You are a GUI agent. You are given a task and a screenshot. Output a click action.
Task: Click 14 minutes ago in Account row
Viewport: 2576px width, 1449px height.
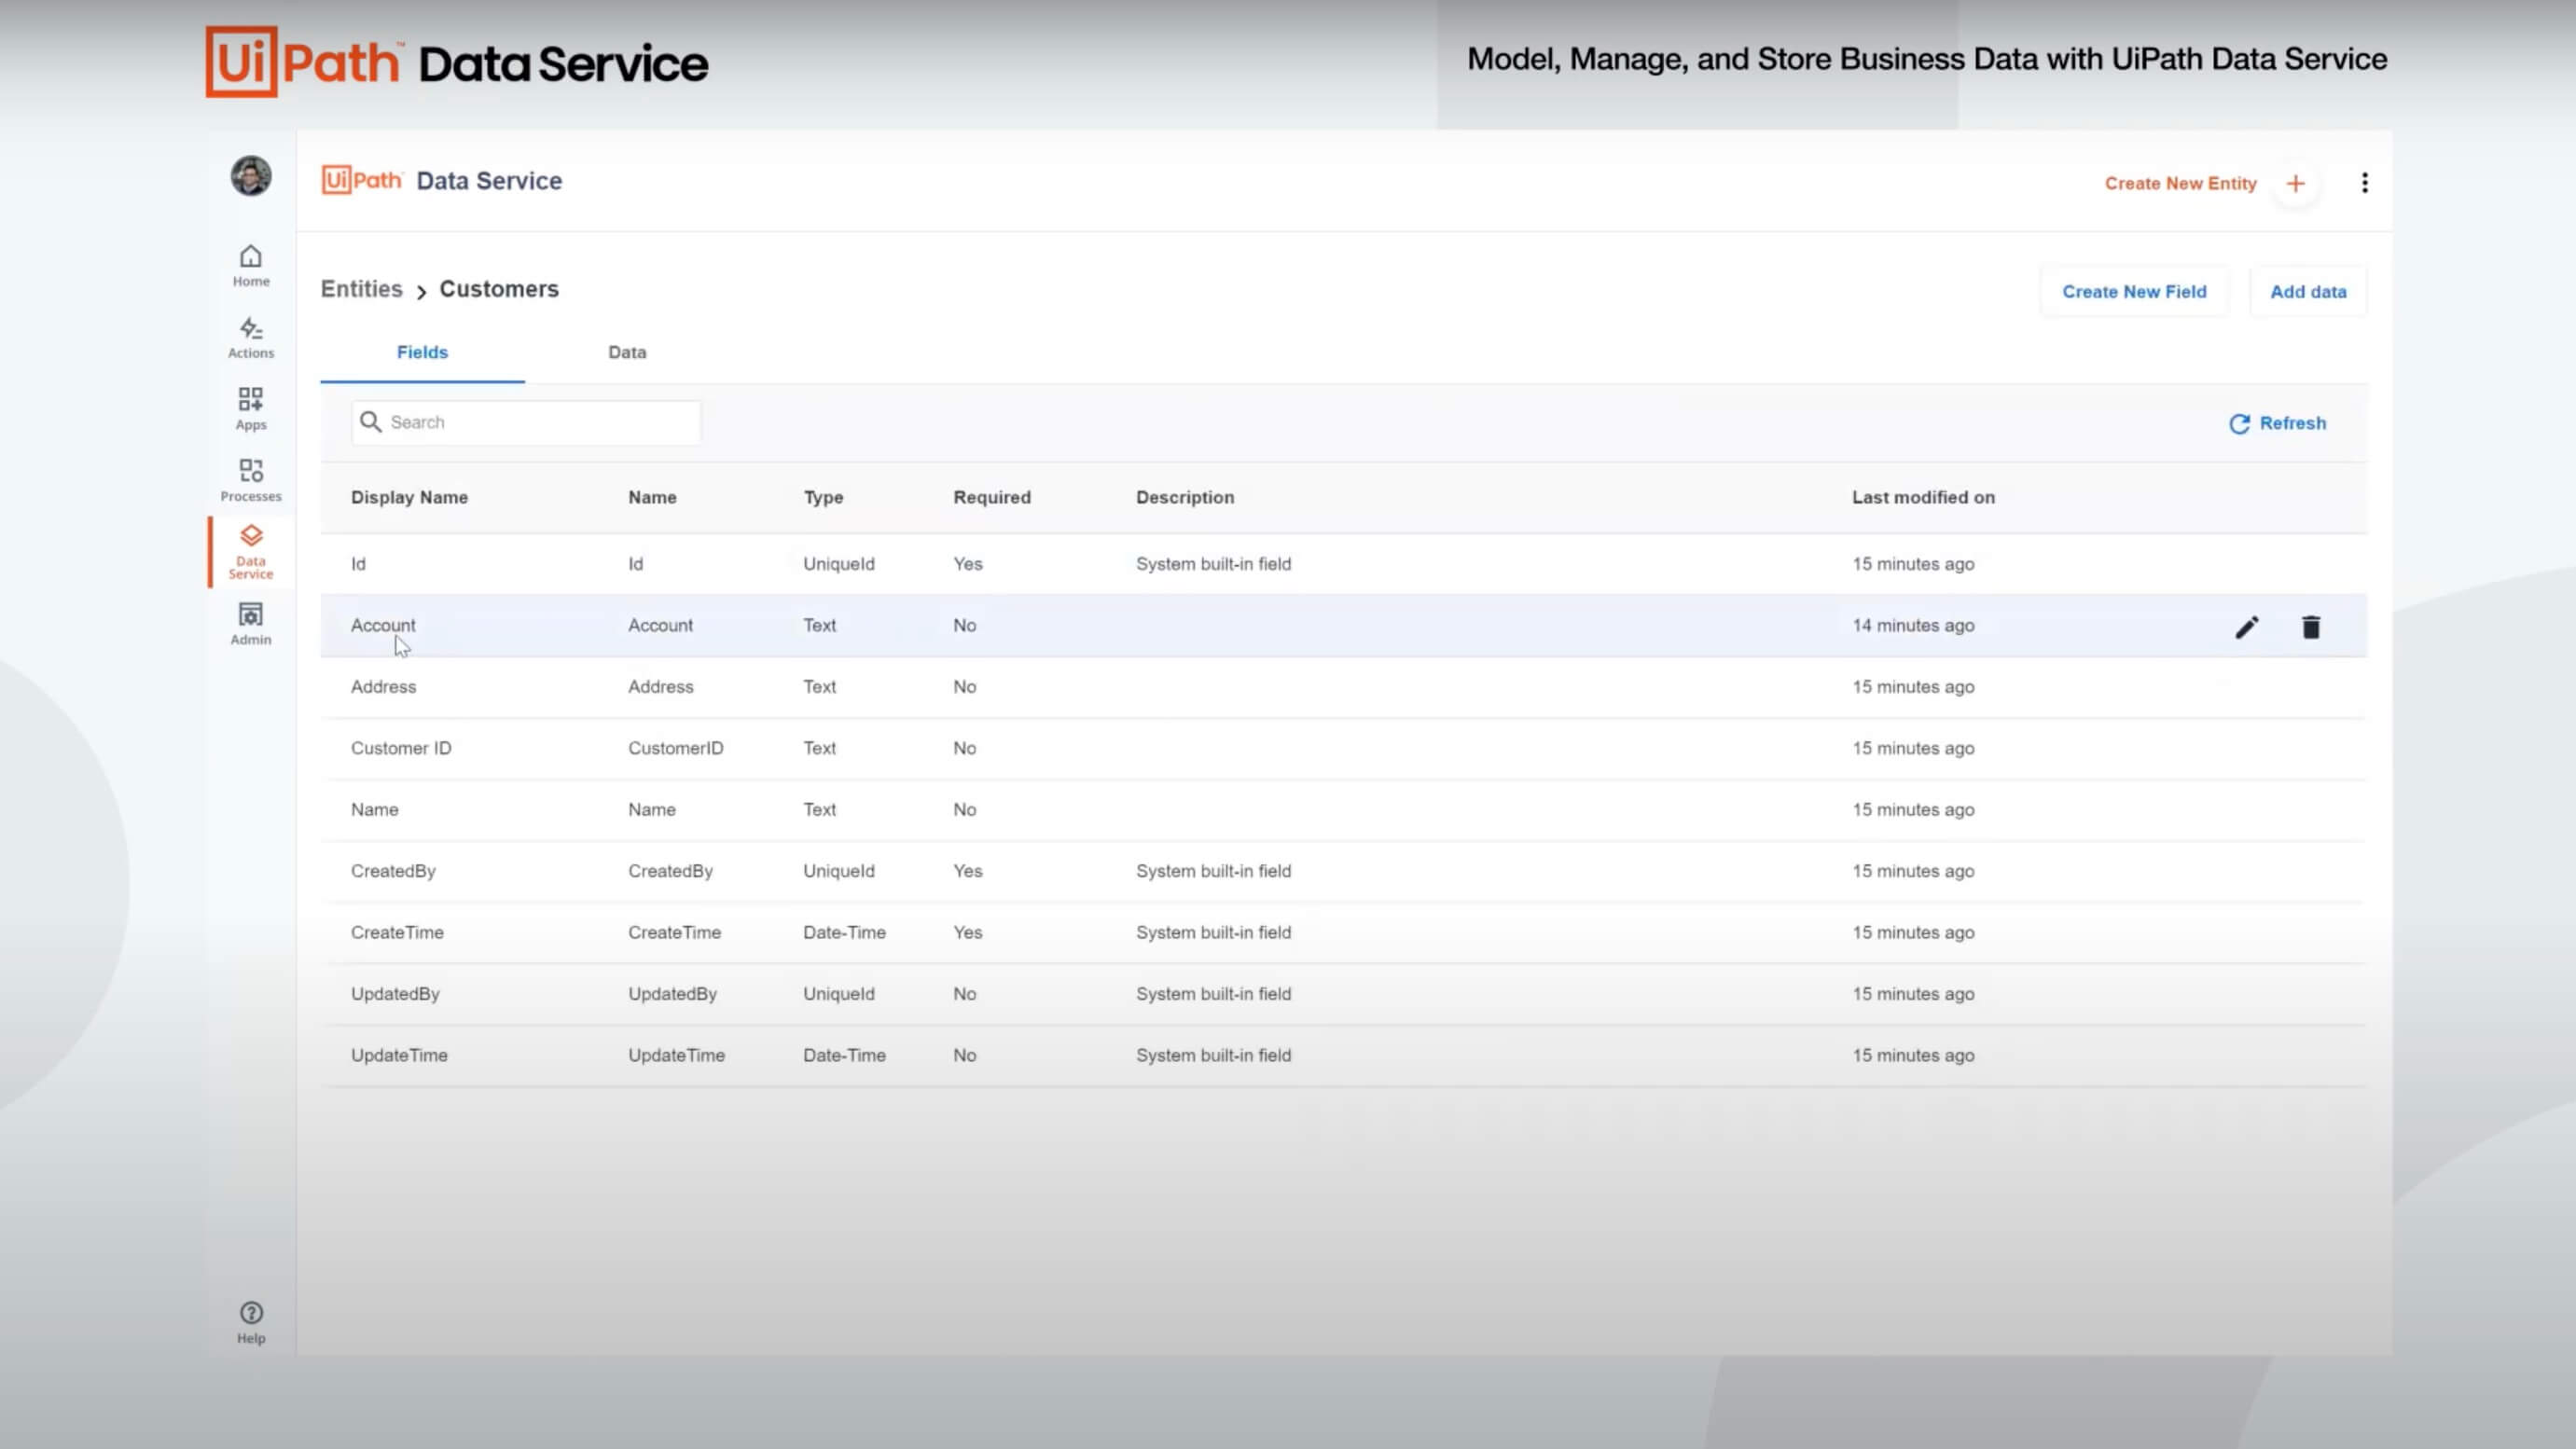1913,625
